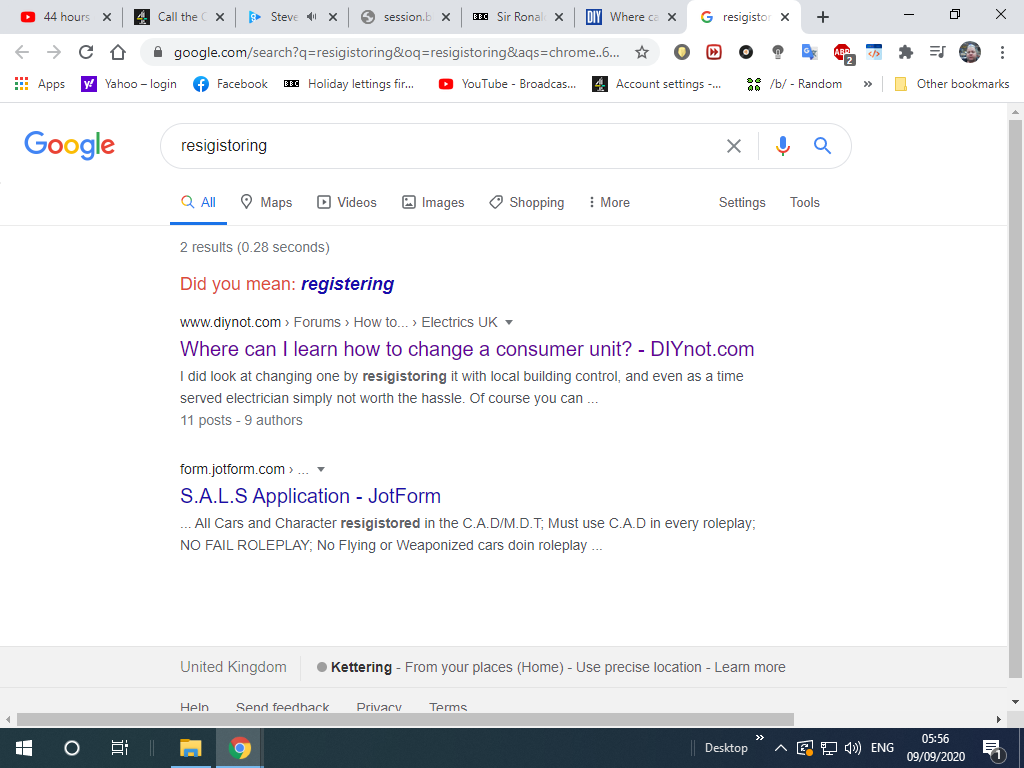Bookmark this page with the star icon
The width and height of the screenshot is (1024, 768).
pyautogui.click(x=642, y=52)
